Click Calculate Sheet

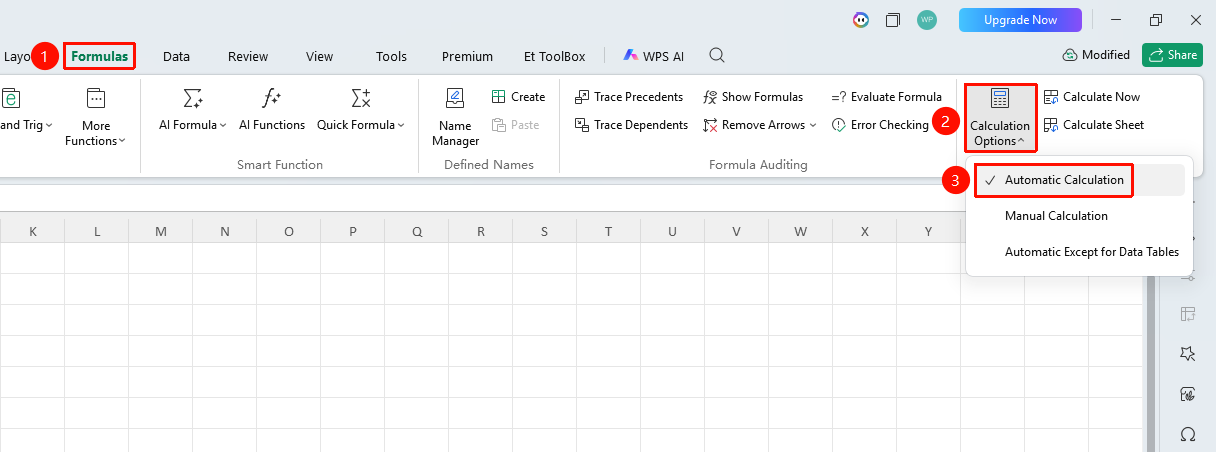1094,125
